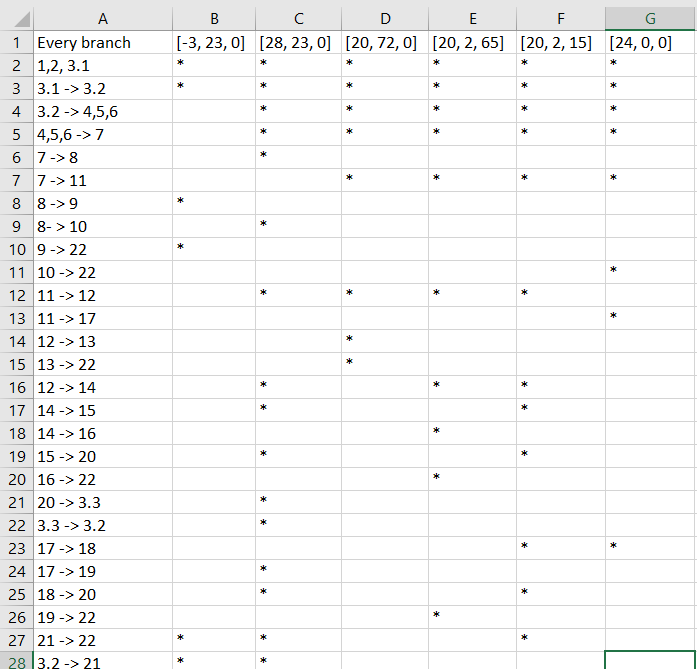Select row 27 header
The height and width of the screenshot is (669, 697).
[17, 641]
